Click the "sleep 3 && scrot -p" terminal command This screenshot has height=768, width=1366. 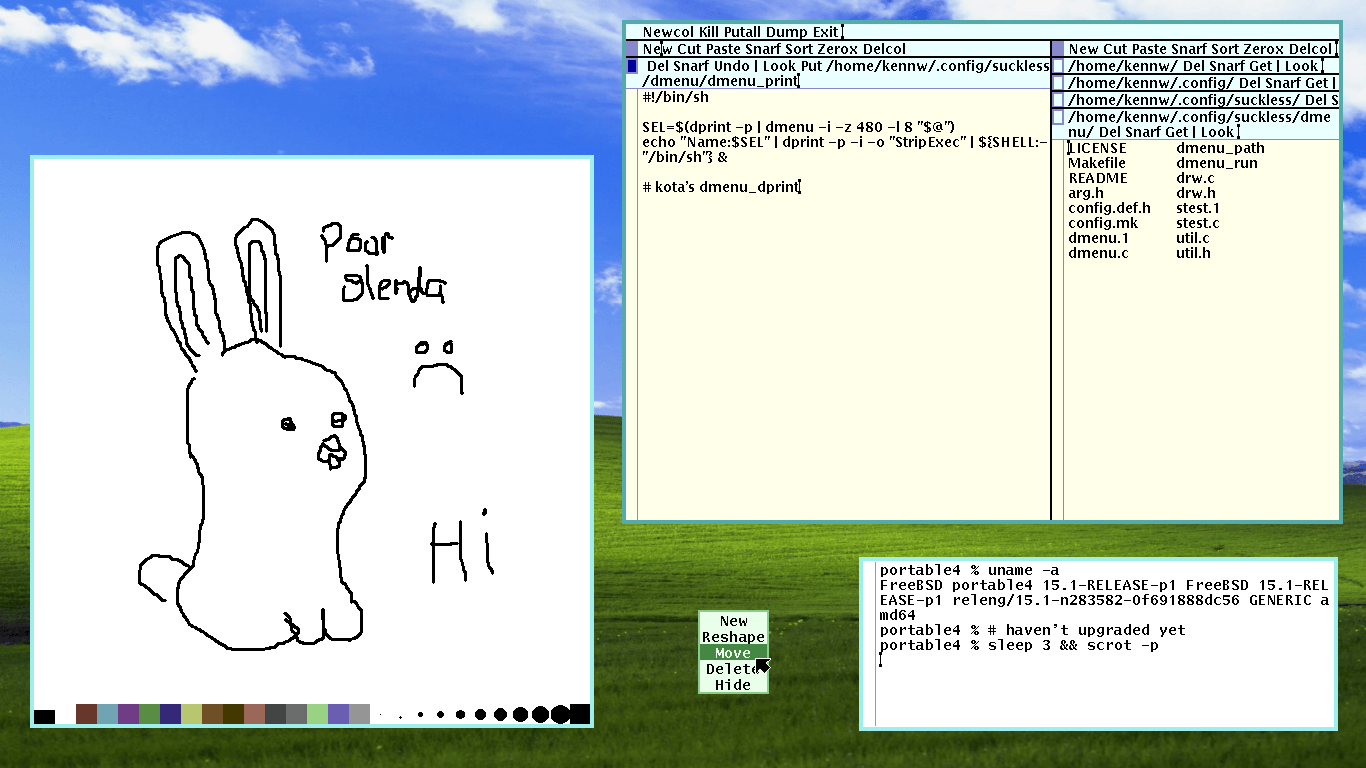point(1073,645)
